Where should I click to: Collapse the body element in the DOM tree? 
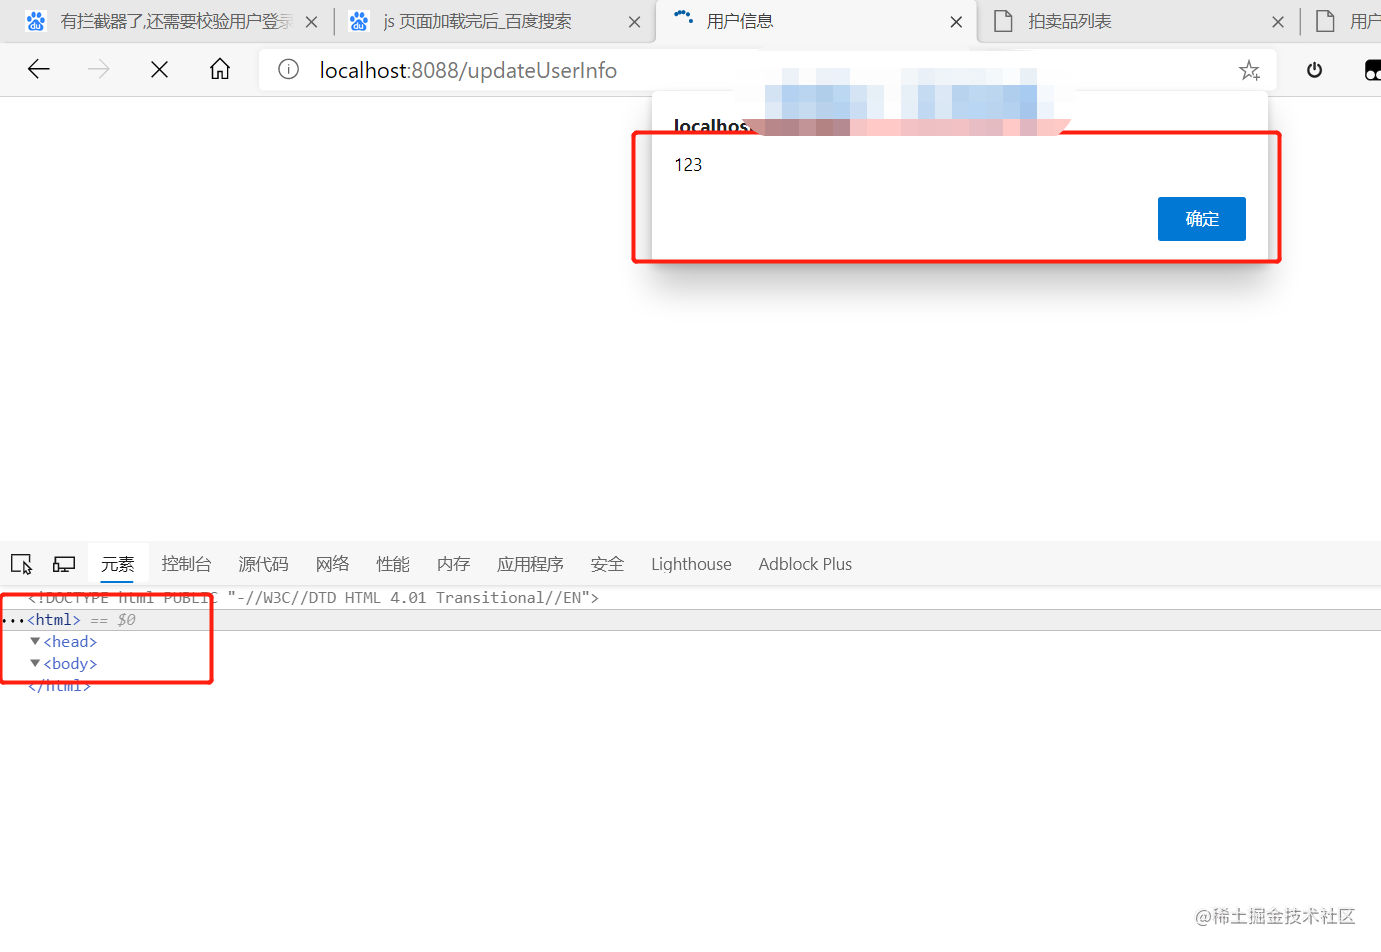tap(35, 663)
